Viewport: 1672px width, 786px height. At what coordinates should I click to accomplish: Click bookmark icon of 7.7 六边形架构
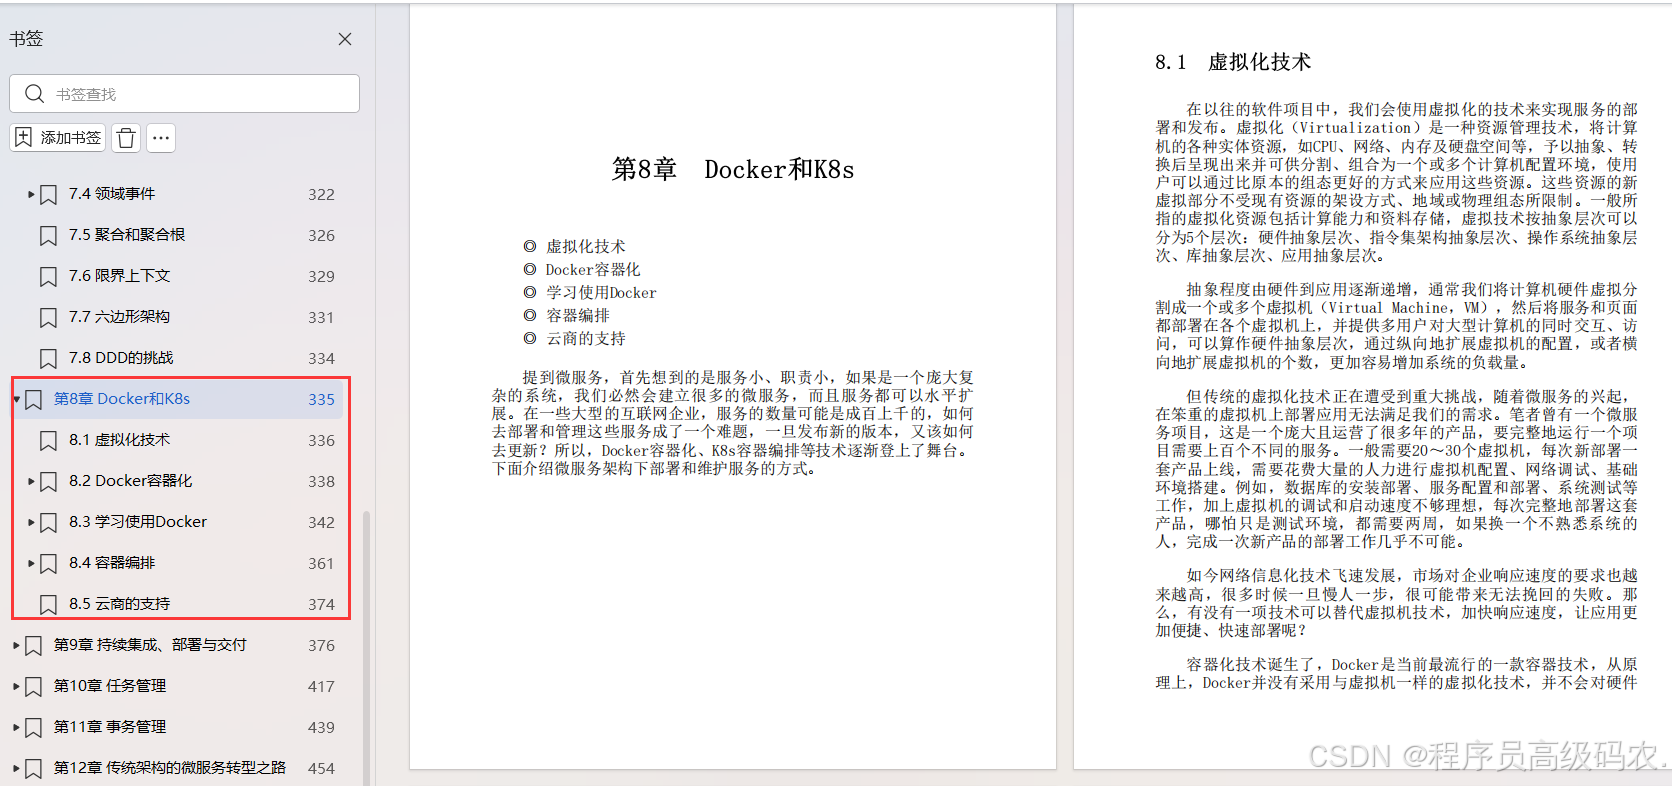point(48,318)
